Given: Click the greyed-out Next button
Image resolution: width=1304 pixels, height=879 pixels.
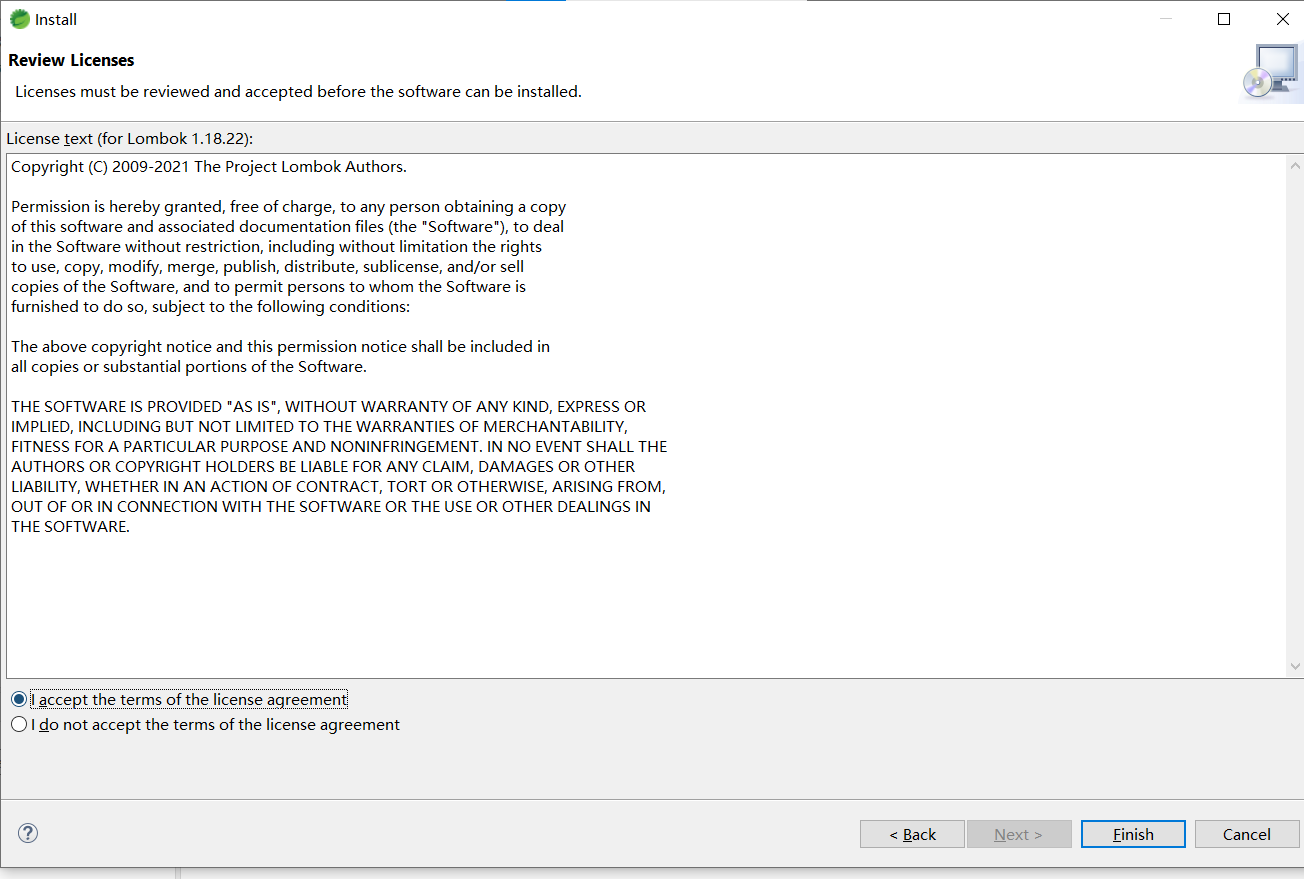Looking at the screenshot, I should [x=1018, y=834].
